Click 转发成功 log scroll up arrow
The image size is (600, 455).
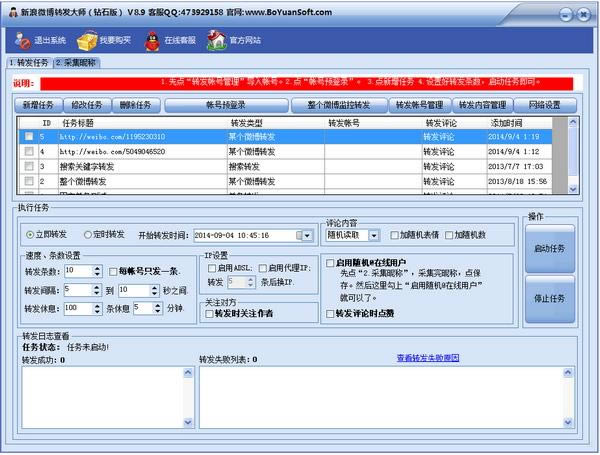[188, 372]
